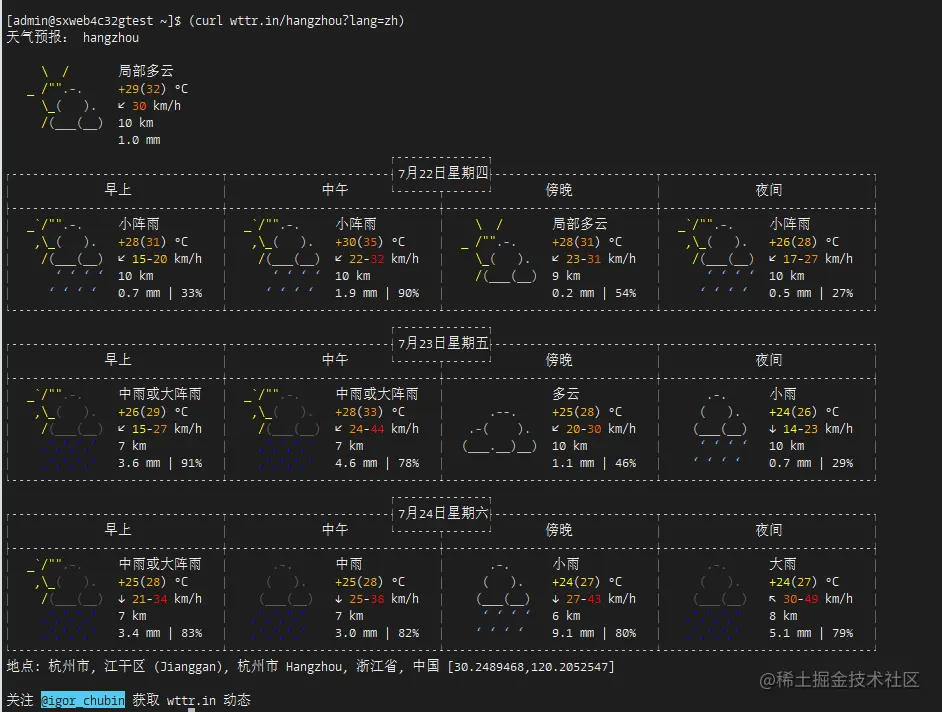Click wind value '20-30 km/h'

click(601, 429)
